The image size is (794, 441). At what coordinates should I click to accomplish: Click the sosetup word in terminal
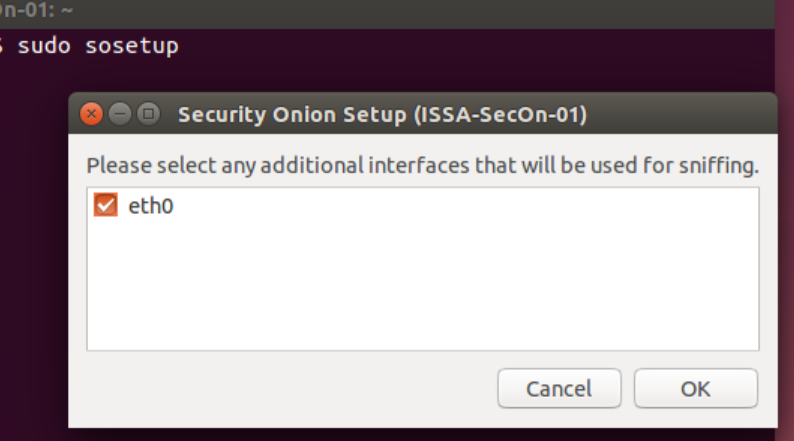[132, 46]
